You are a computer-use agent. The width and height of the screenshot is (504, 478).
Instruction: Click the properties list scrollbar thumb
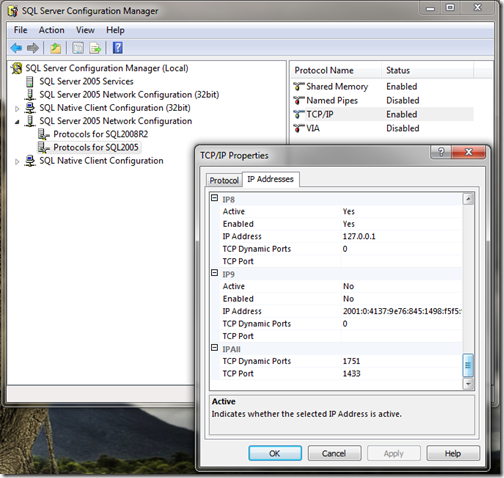coord(468,365)
